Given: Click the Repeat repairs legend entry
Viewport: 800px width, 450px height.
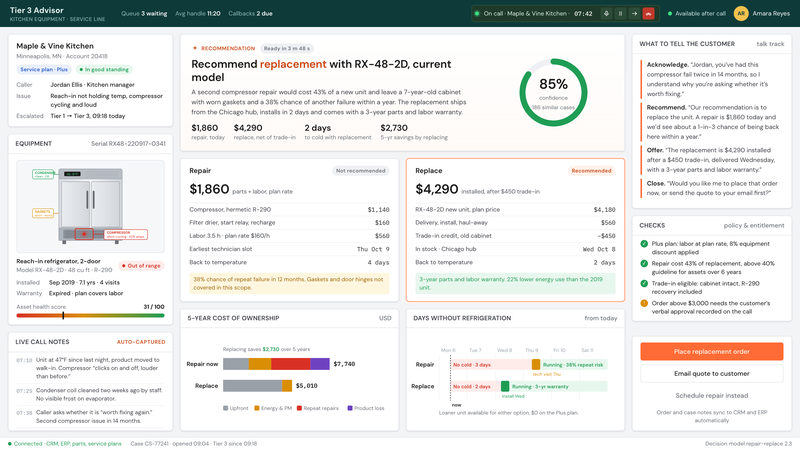Looking at the screenshot, I should 317,408.
